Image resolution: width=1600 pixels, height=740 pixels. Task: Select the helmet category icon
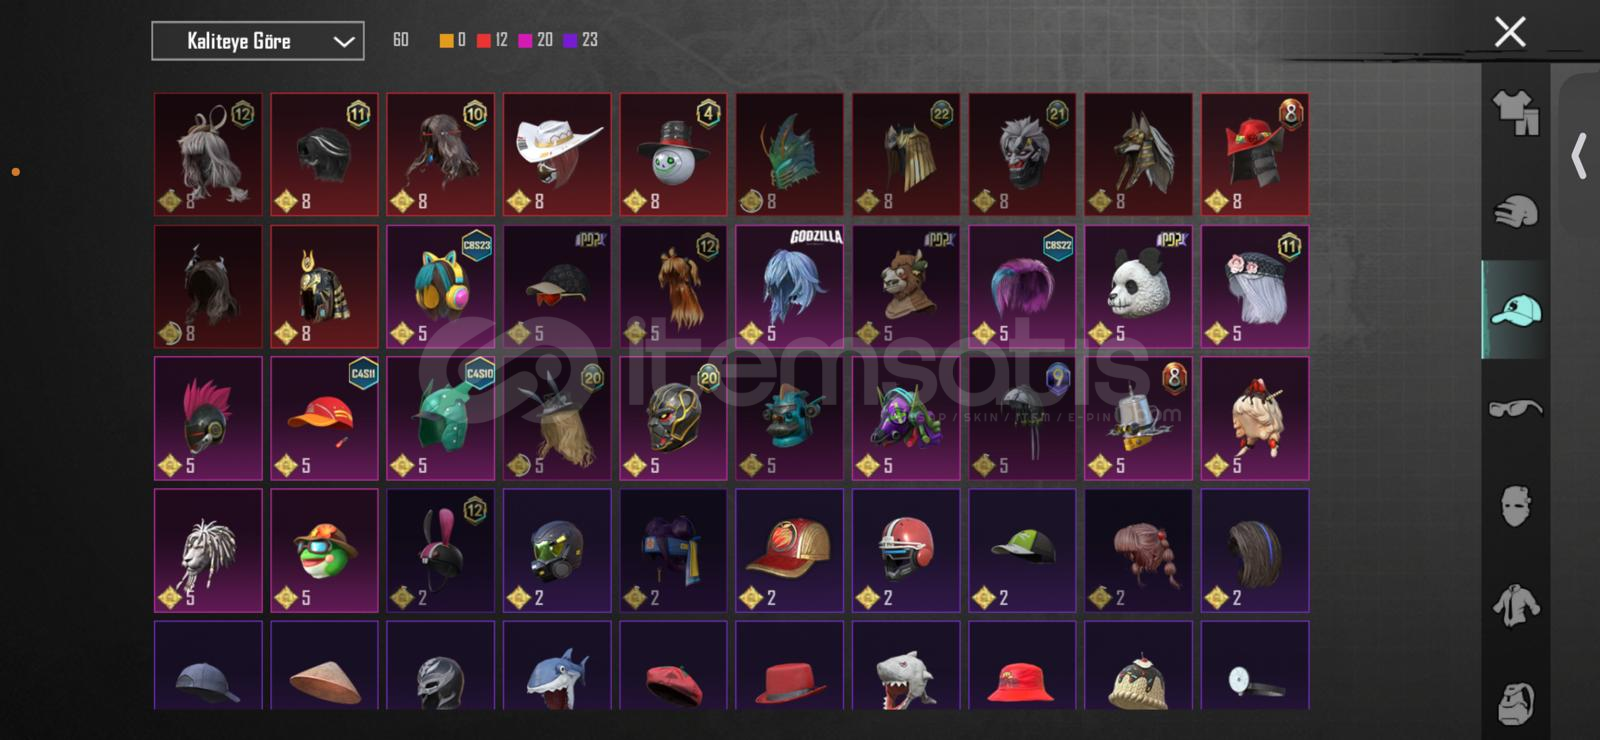(1516, 211)
